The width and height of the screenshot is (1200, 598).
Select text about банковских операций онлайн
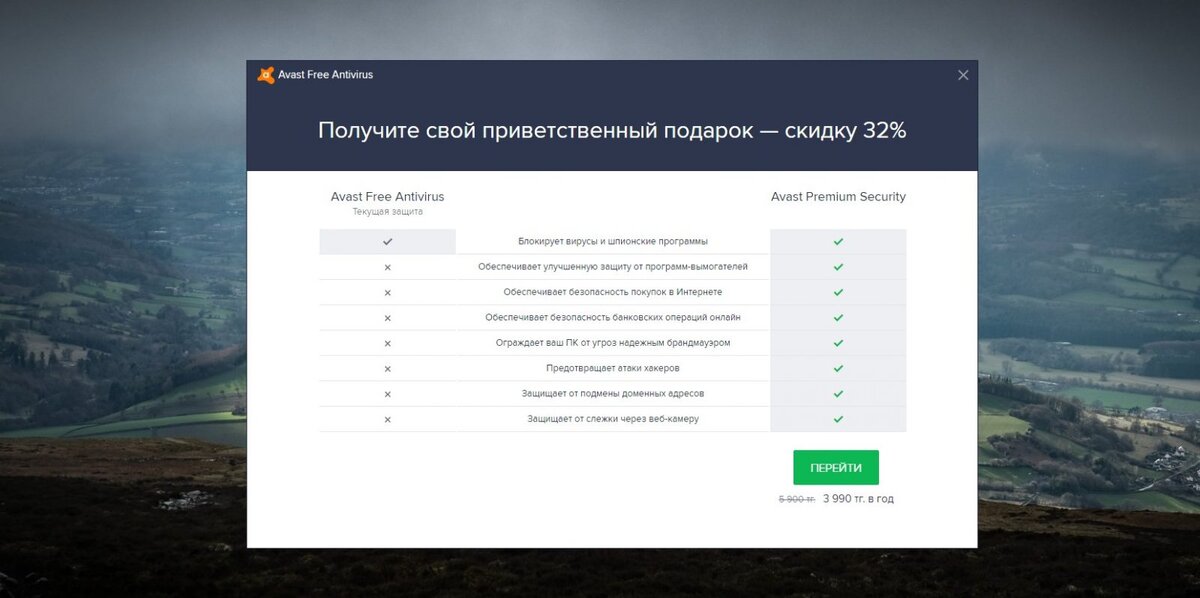(x=613, y=318)
